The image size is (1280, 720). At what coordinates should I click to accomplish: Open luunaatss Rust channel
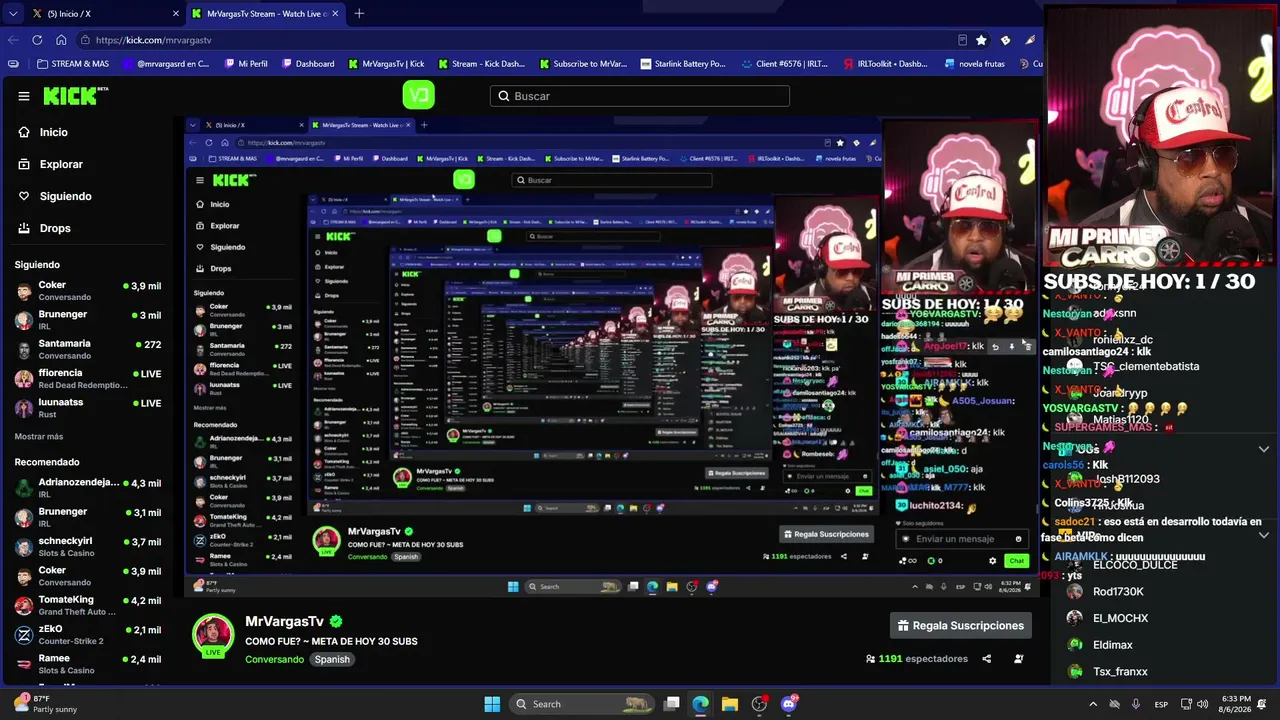89,407
